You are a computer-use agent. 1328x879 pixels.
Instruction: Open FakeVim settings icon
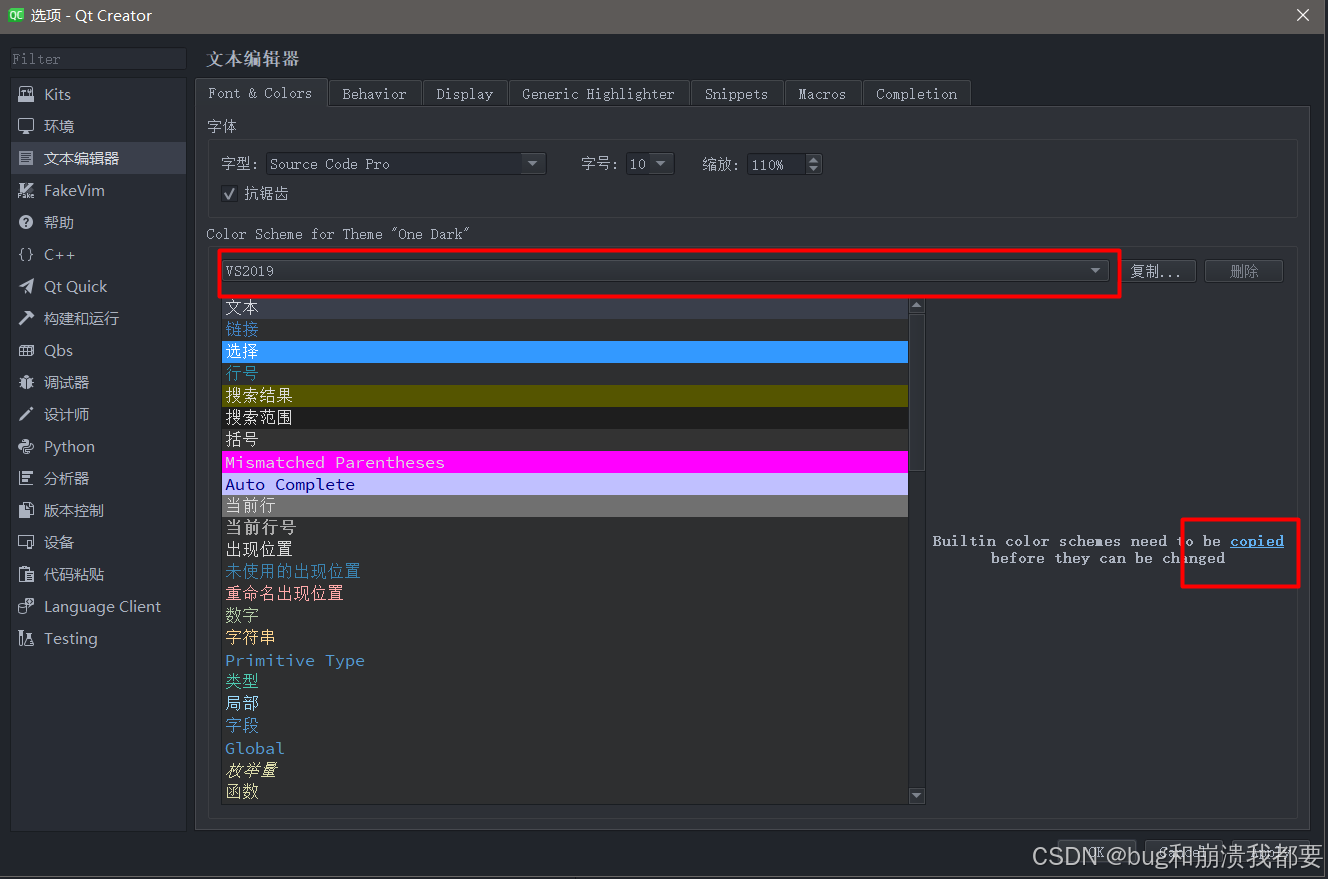pyautogui.click(x=26, y=190)
